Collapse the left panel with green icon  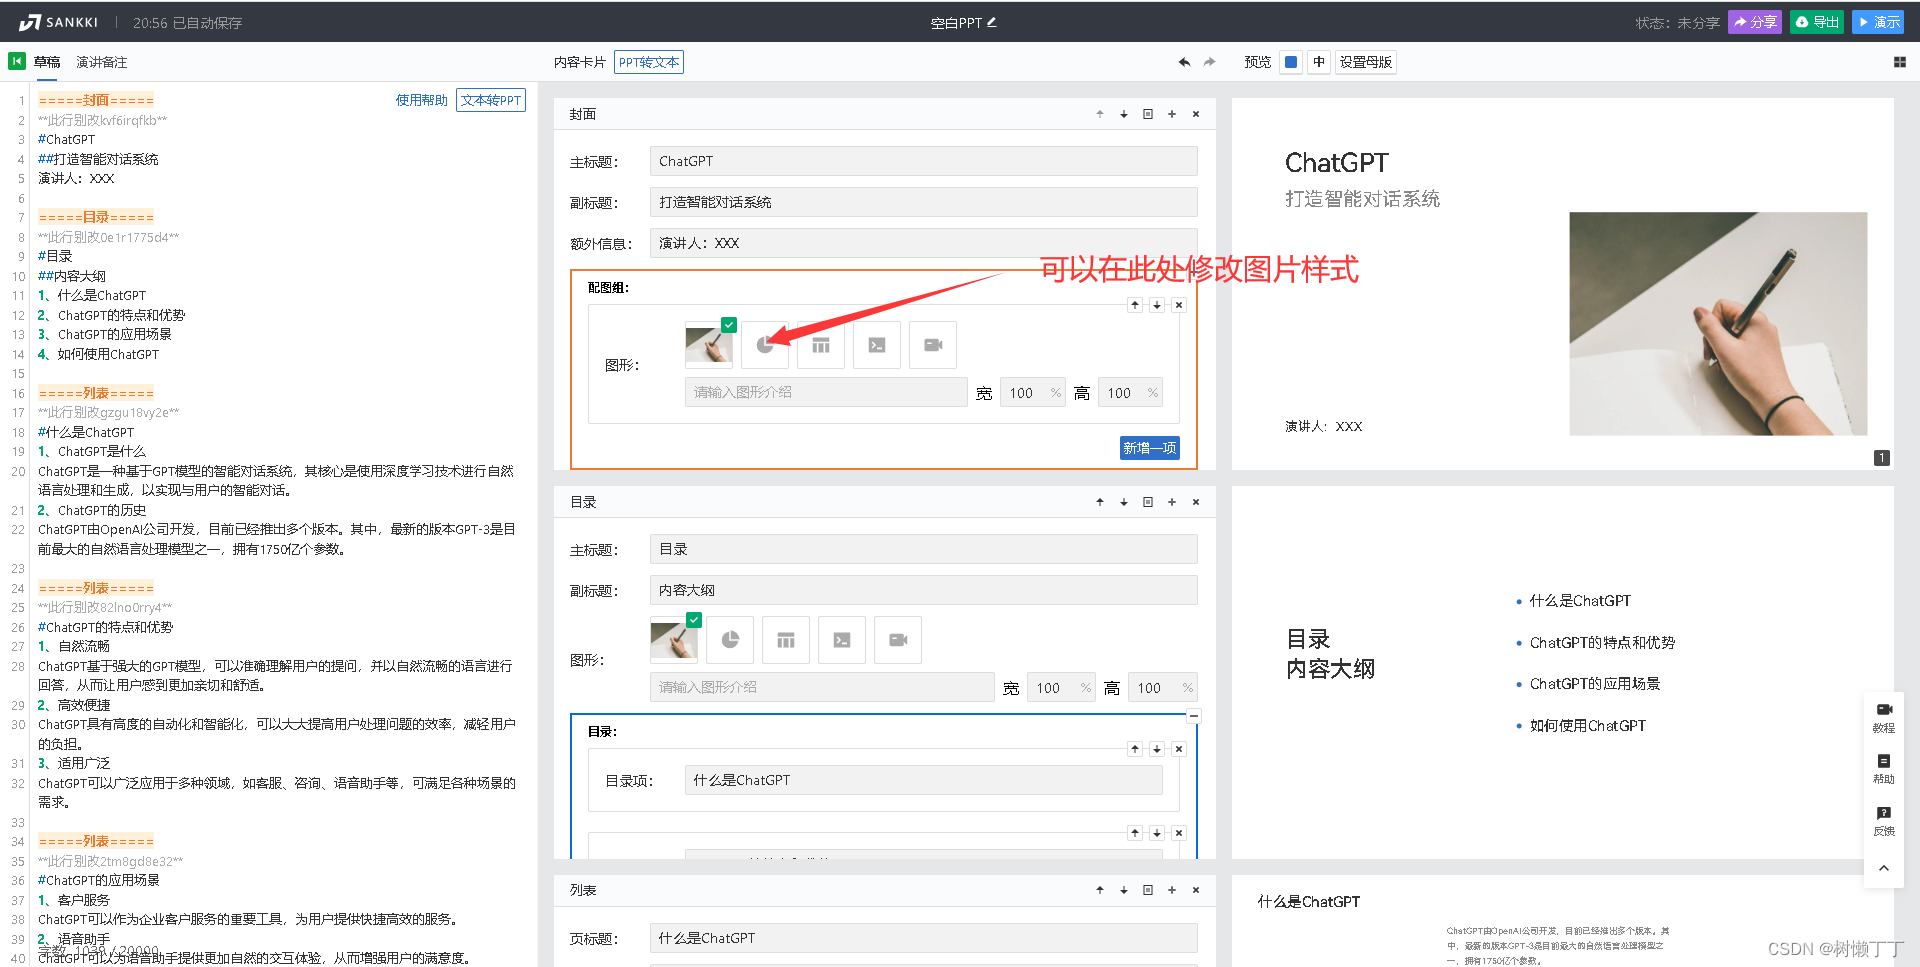pos(17,61)
